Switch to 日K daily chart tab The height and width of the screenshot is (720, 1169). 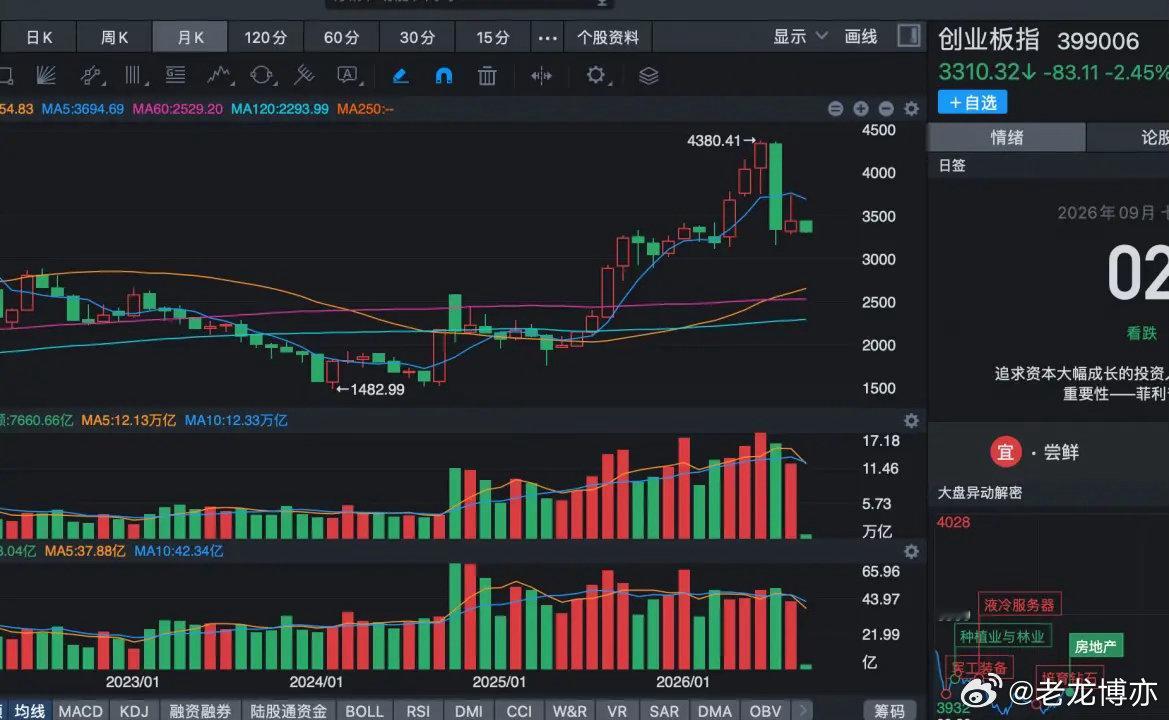pyautogui.click(x=38, y=37)
